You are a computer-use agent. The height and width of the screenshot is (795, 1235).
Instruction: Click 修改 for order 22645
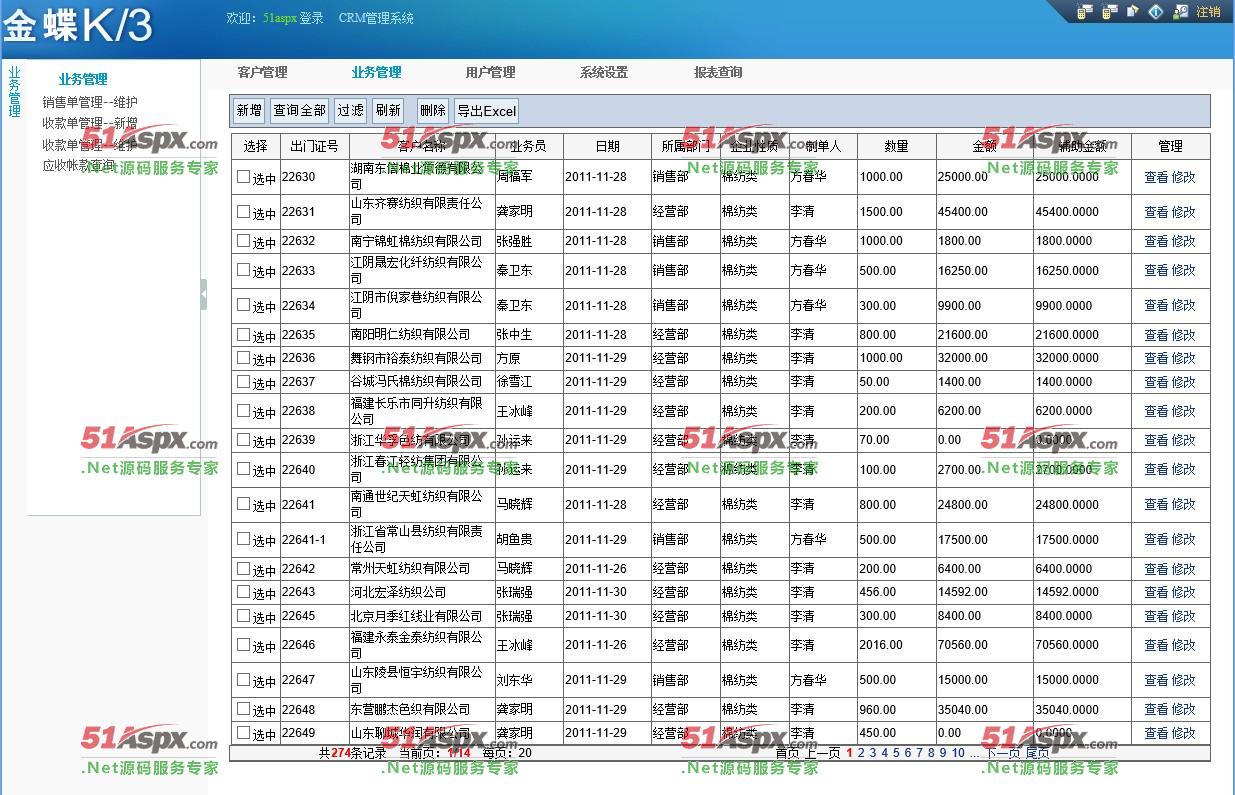tap(1183, 616)
